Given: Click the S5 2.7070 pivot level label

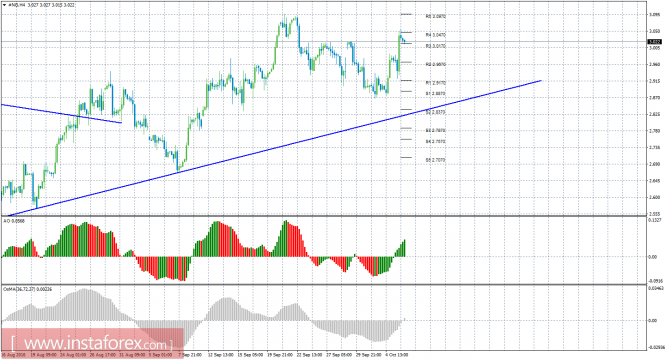Looking at the screenshot, I should pos(436,160).
